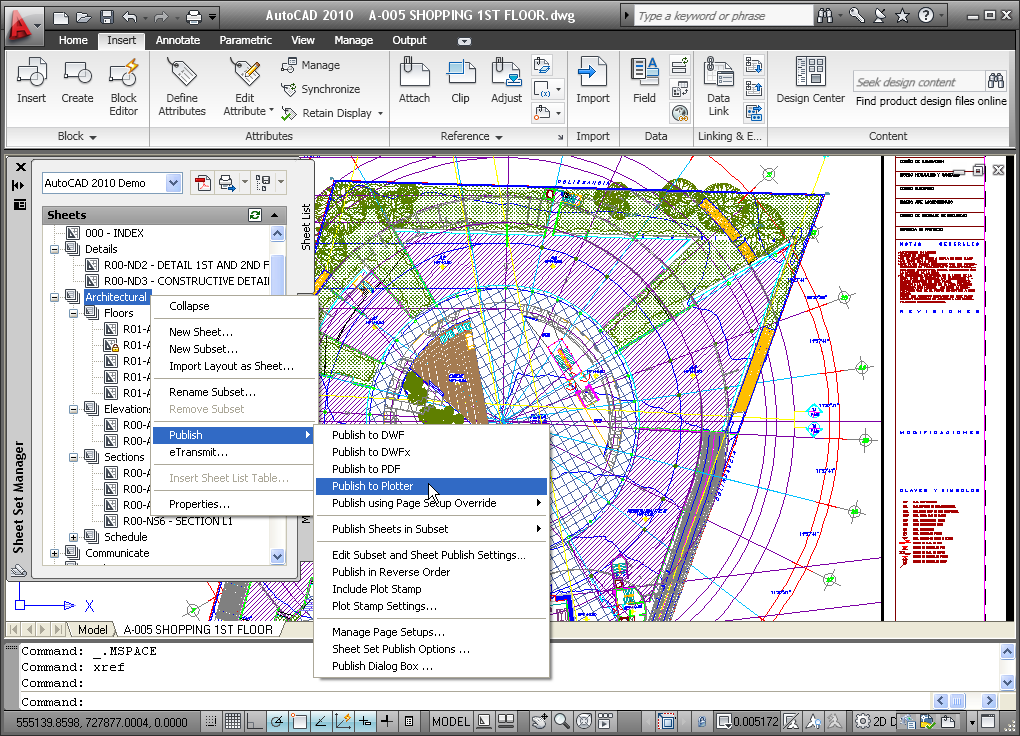The width and height of the screenshot is (1020, 736).
Task: Collapse the Details subset in the tree
Action: point(55,249)
